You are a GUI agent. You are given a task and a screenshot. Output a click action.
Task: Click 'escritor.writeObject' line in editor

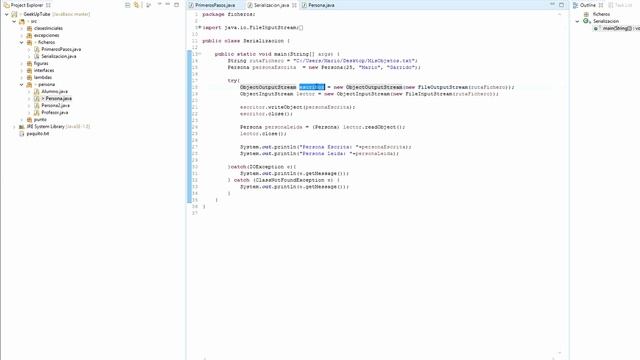click(298, 107)
